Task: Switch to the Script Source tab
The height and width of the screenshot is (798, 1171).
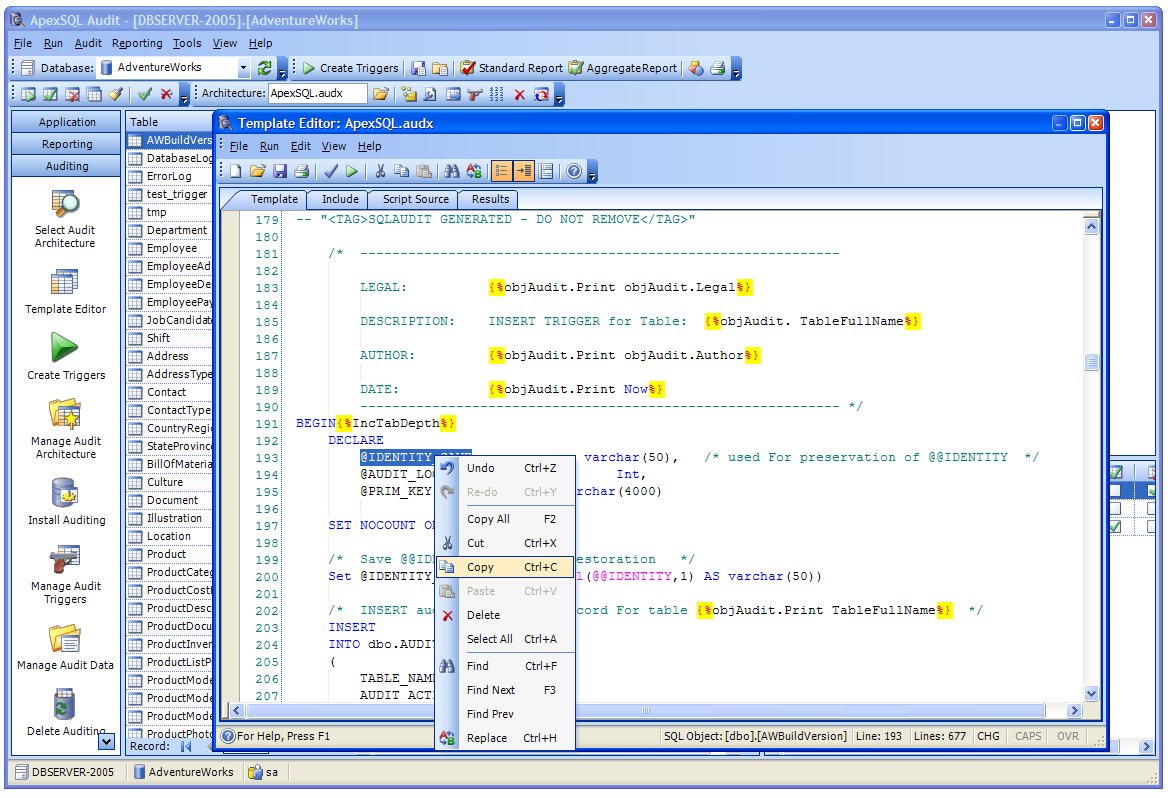Action: (416, 199)
